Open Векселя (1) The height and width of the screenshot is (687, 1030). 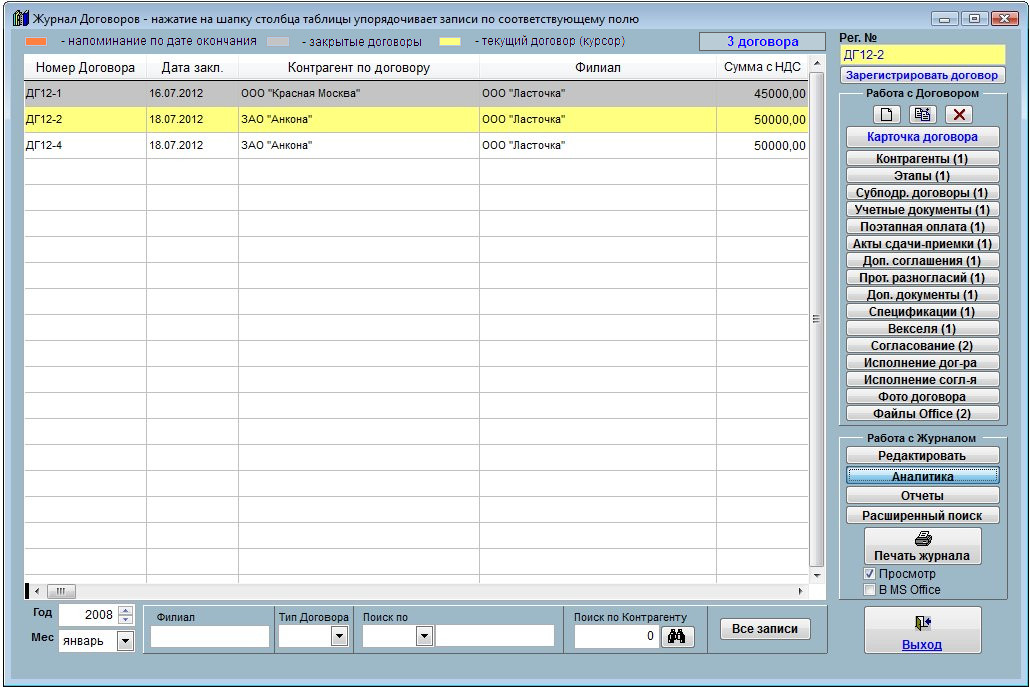(x=922, y=329)
